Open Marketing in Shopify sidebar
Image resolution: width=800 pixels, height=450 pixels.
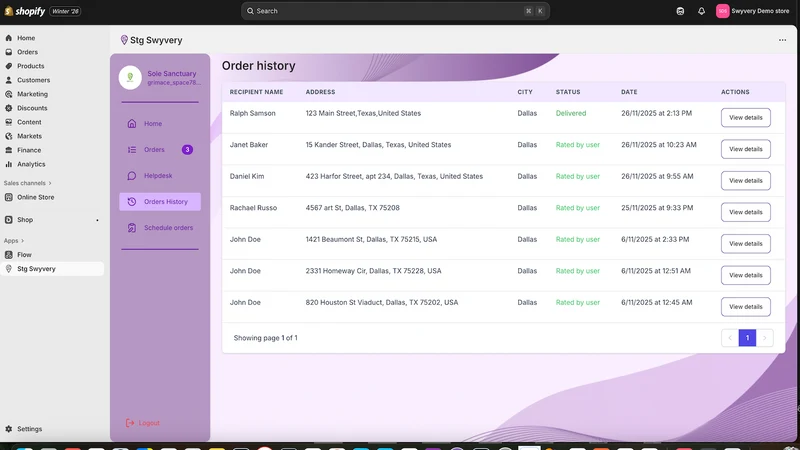click(x=32, y=94)
